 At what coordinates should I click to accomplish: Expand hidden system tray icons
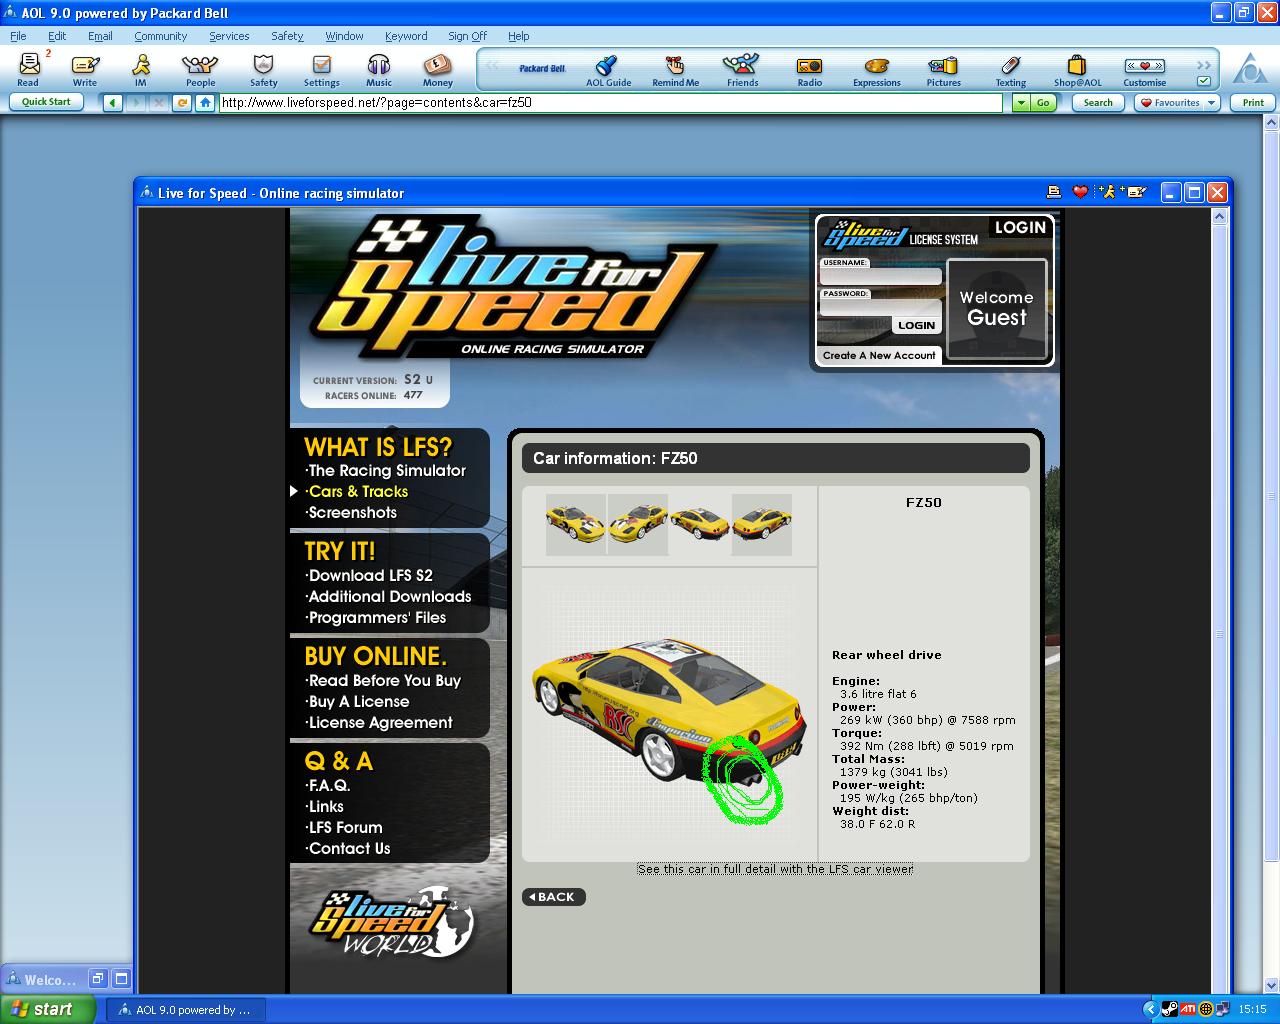tap(1151, 1009)
